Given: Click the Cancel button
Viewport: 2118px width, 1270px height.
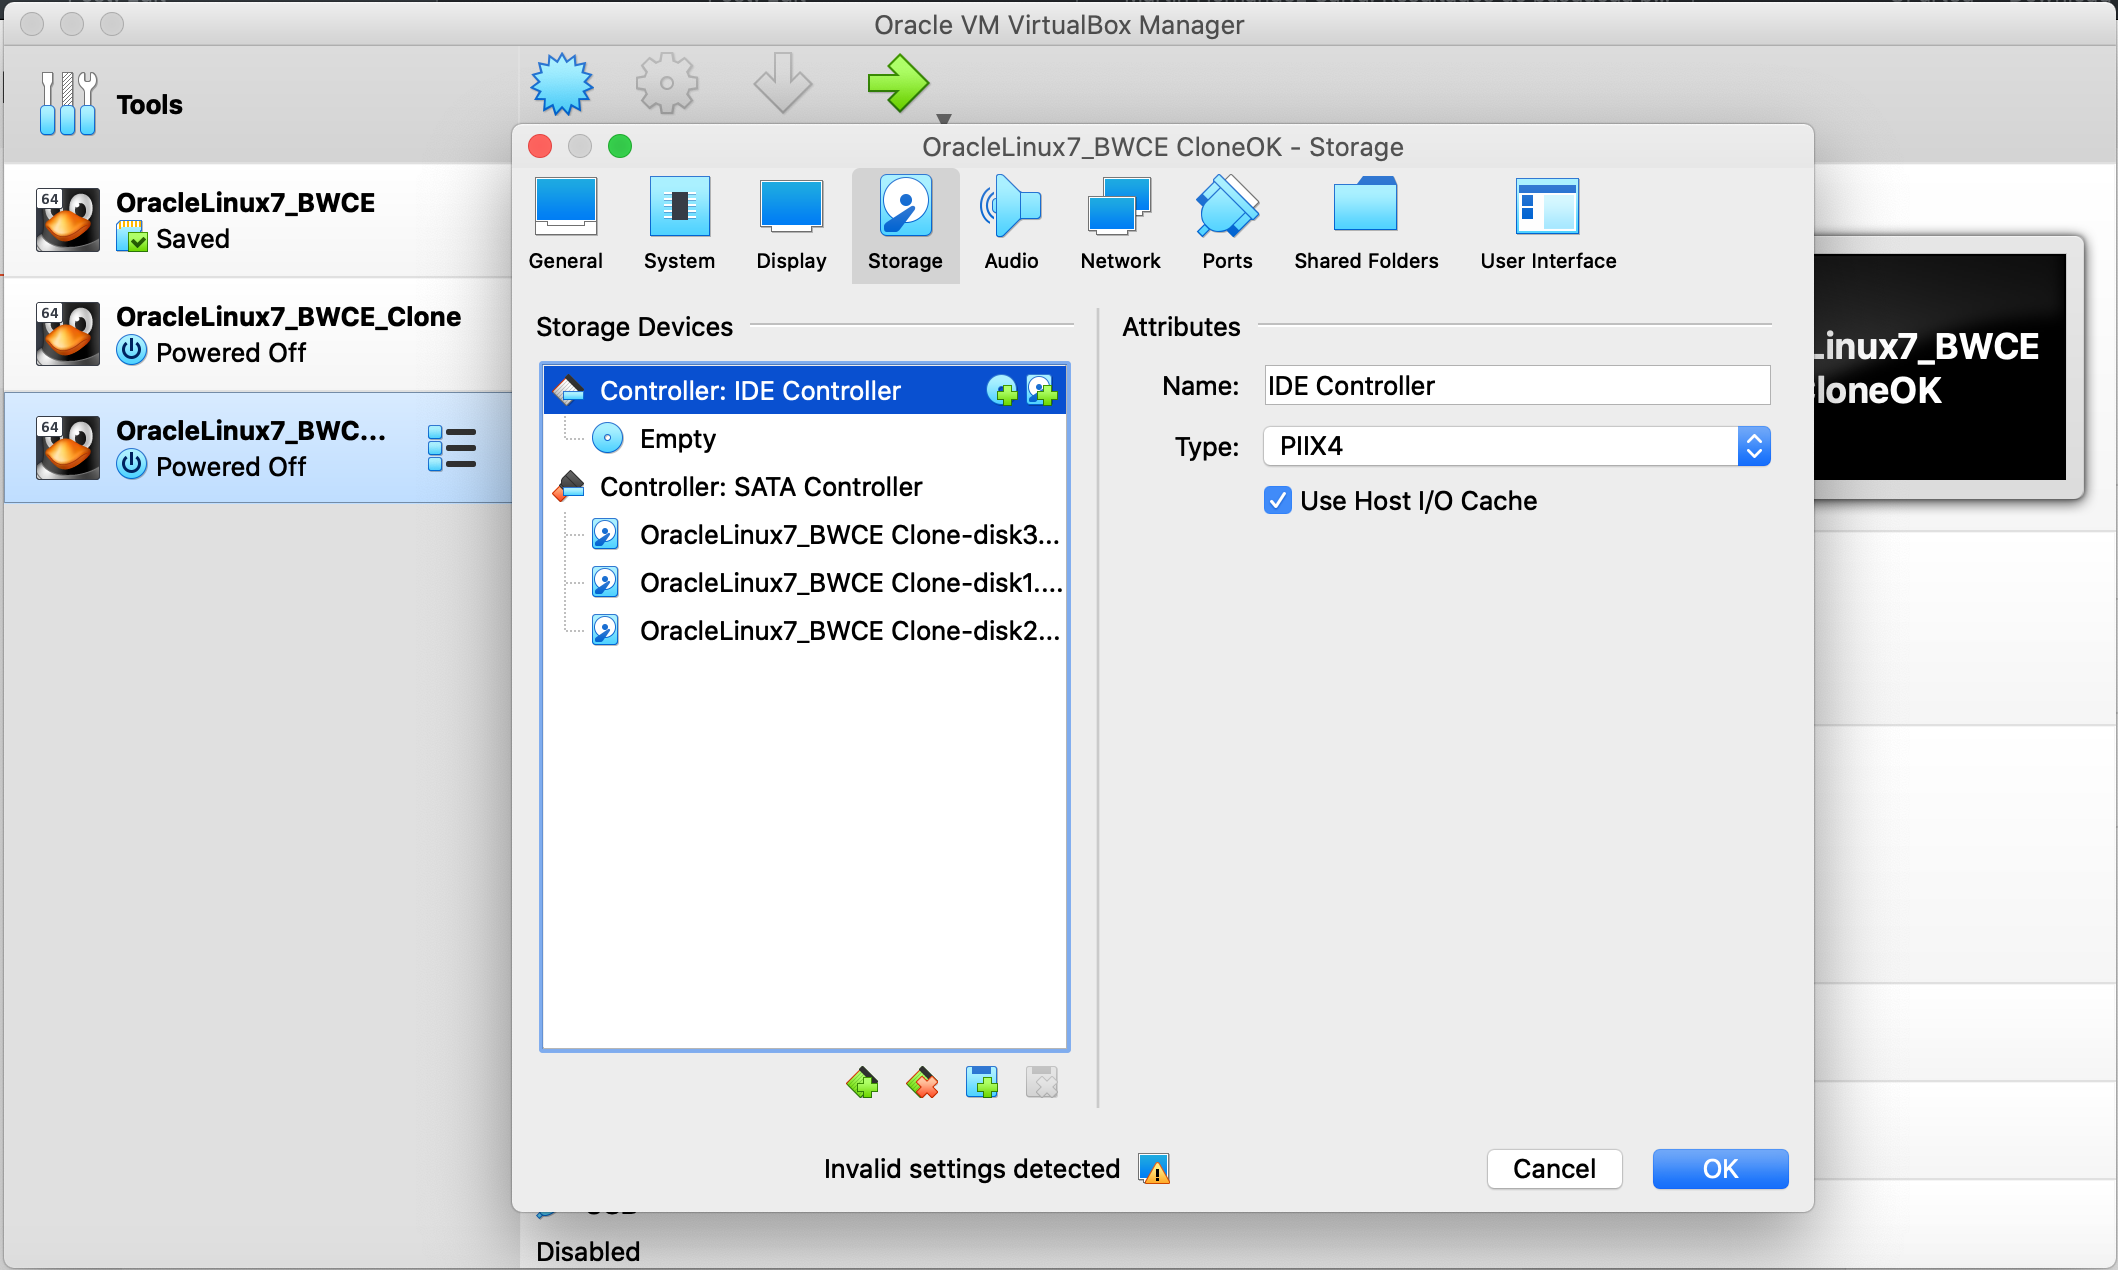Looking at the screenshot, I should [1554, 1169].
